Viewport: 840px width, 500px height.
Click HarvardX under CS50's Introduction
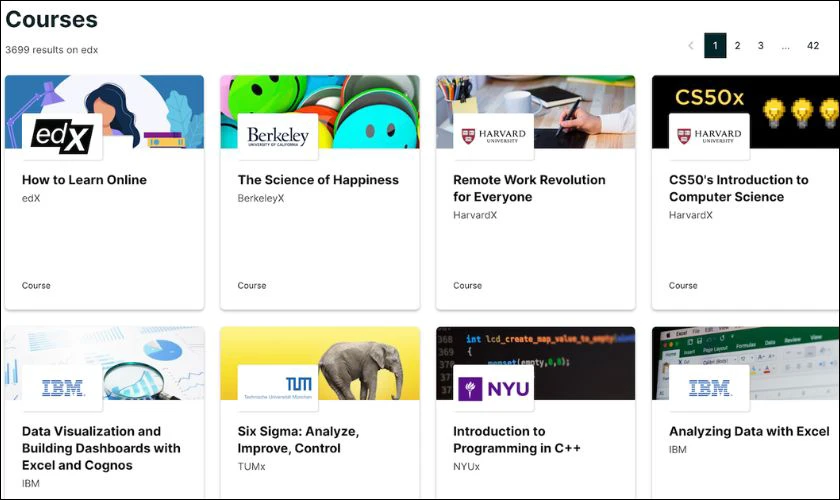point(691,215)
